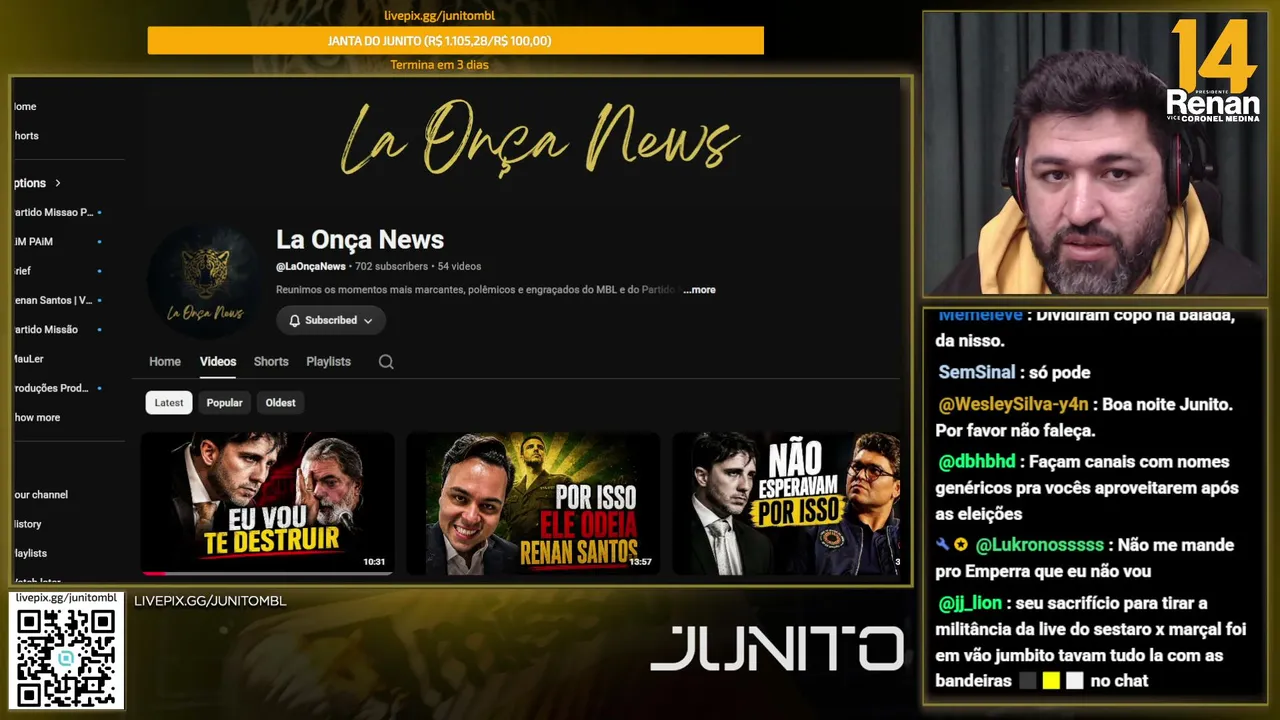
Task: Open the channel search magnifier icon
Action: coord(386,362)
